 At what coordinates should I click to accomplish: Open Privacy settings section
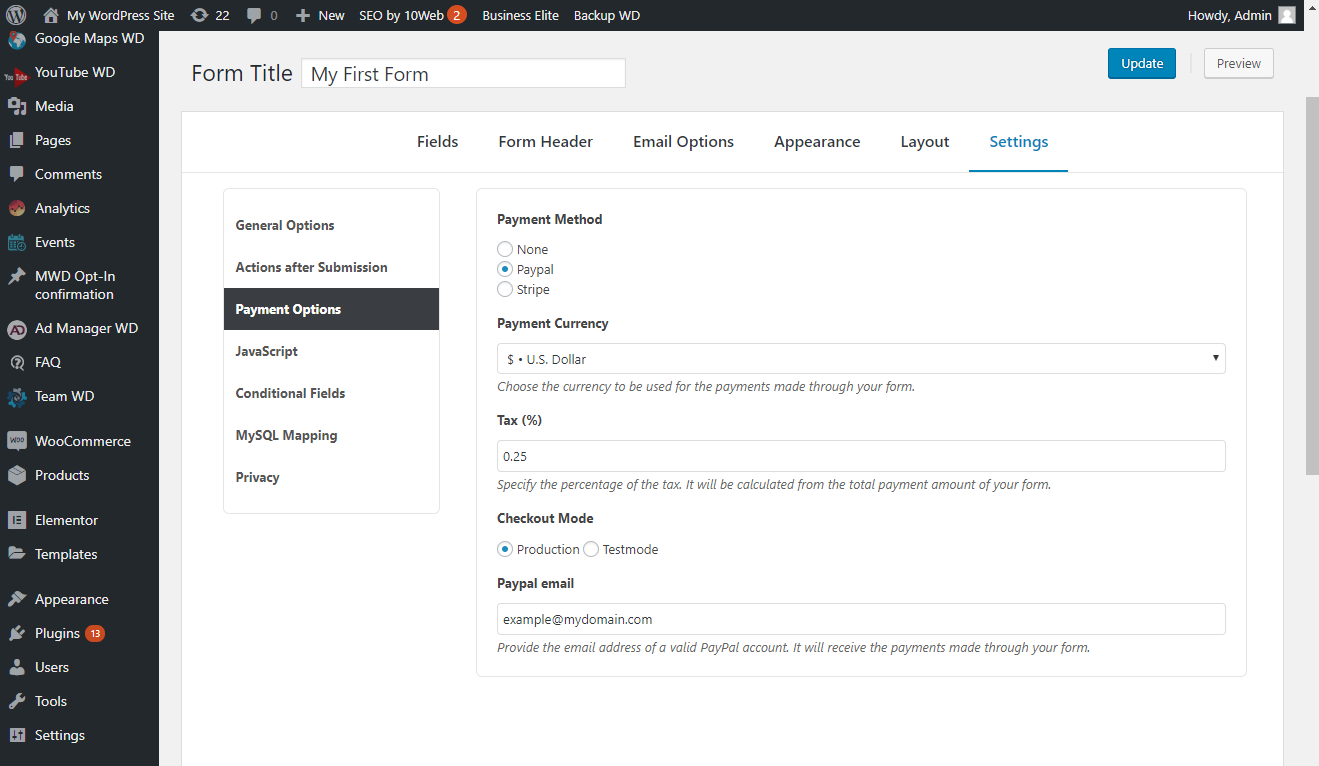pyautogui.click(x=331, y=477)
